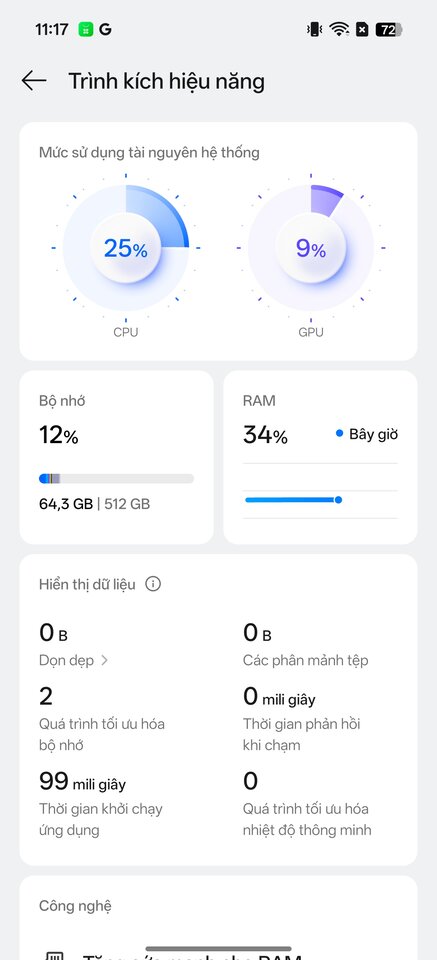Click the storage usage progress bar

tap(116, 479)
